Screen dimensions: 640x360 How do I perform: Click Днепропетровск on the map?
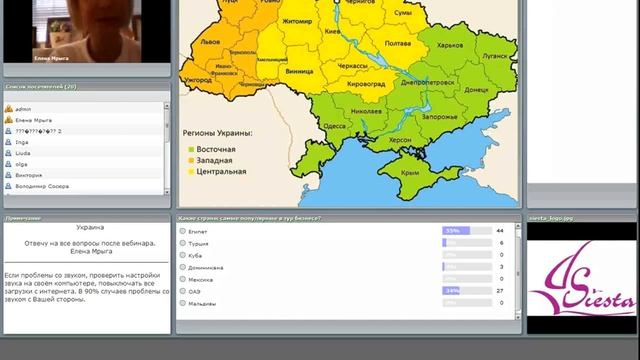tap(427, 82)
